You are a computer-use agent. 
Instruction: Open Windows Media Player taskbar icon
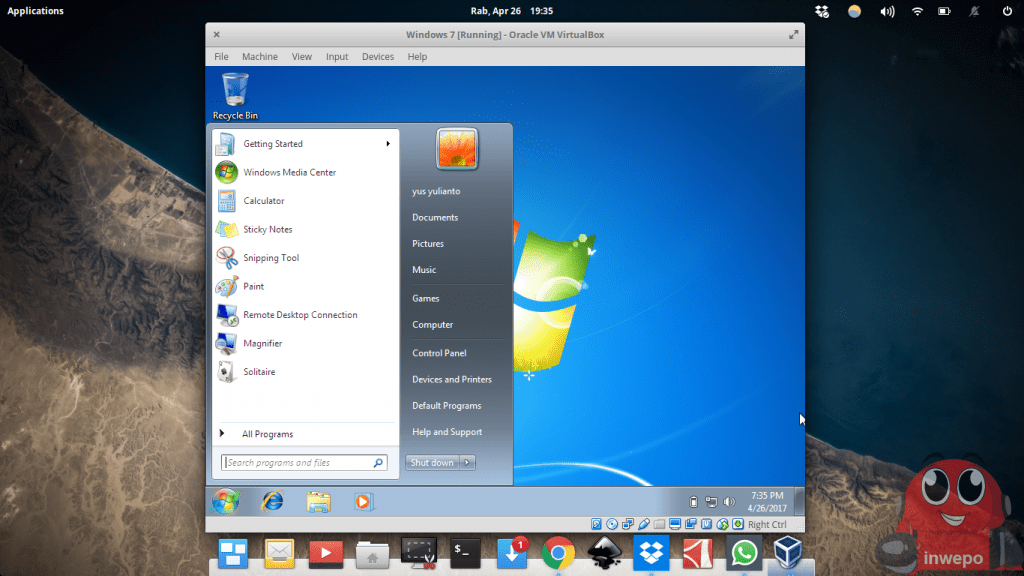pyautogui.click(x=364, y=501)
